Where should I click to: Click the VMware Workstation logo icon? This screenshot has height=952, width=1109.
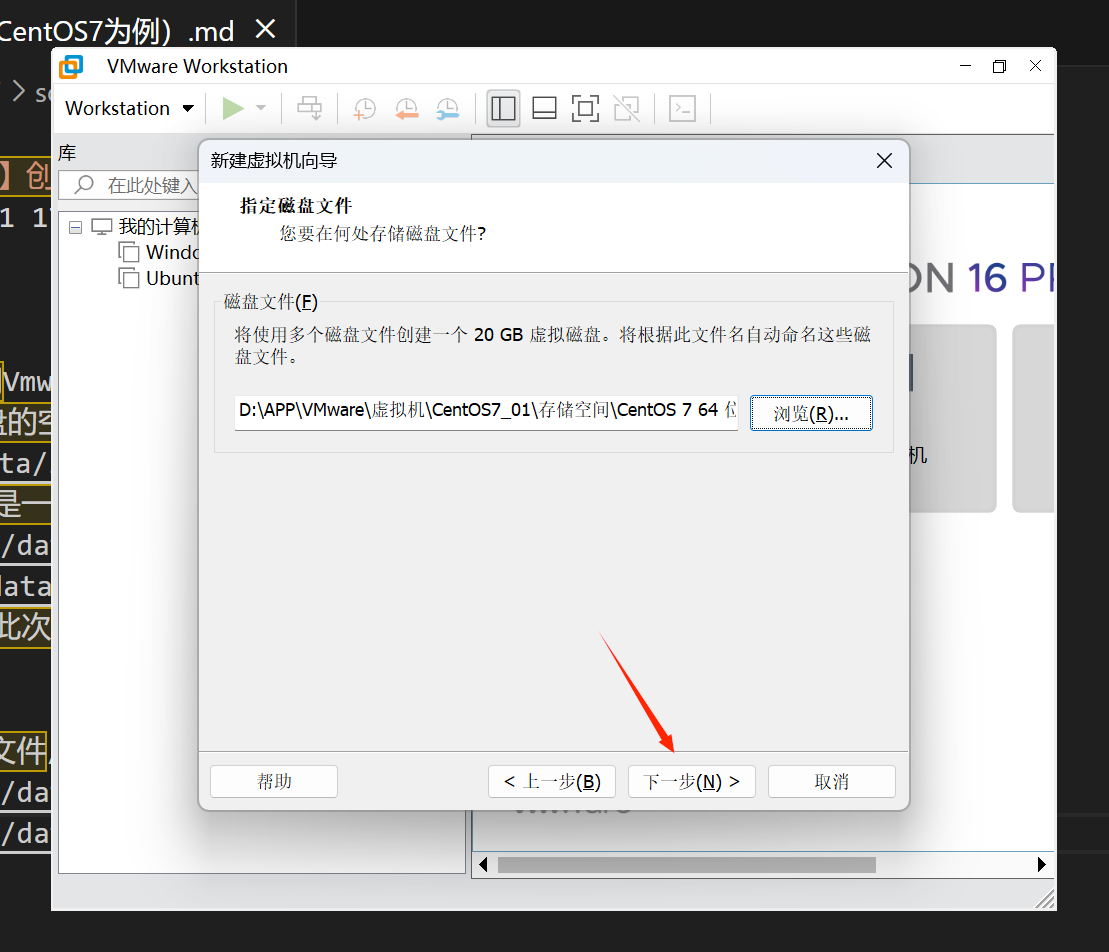71,66
